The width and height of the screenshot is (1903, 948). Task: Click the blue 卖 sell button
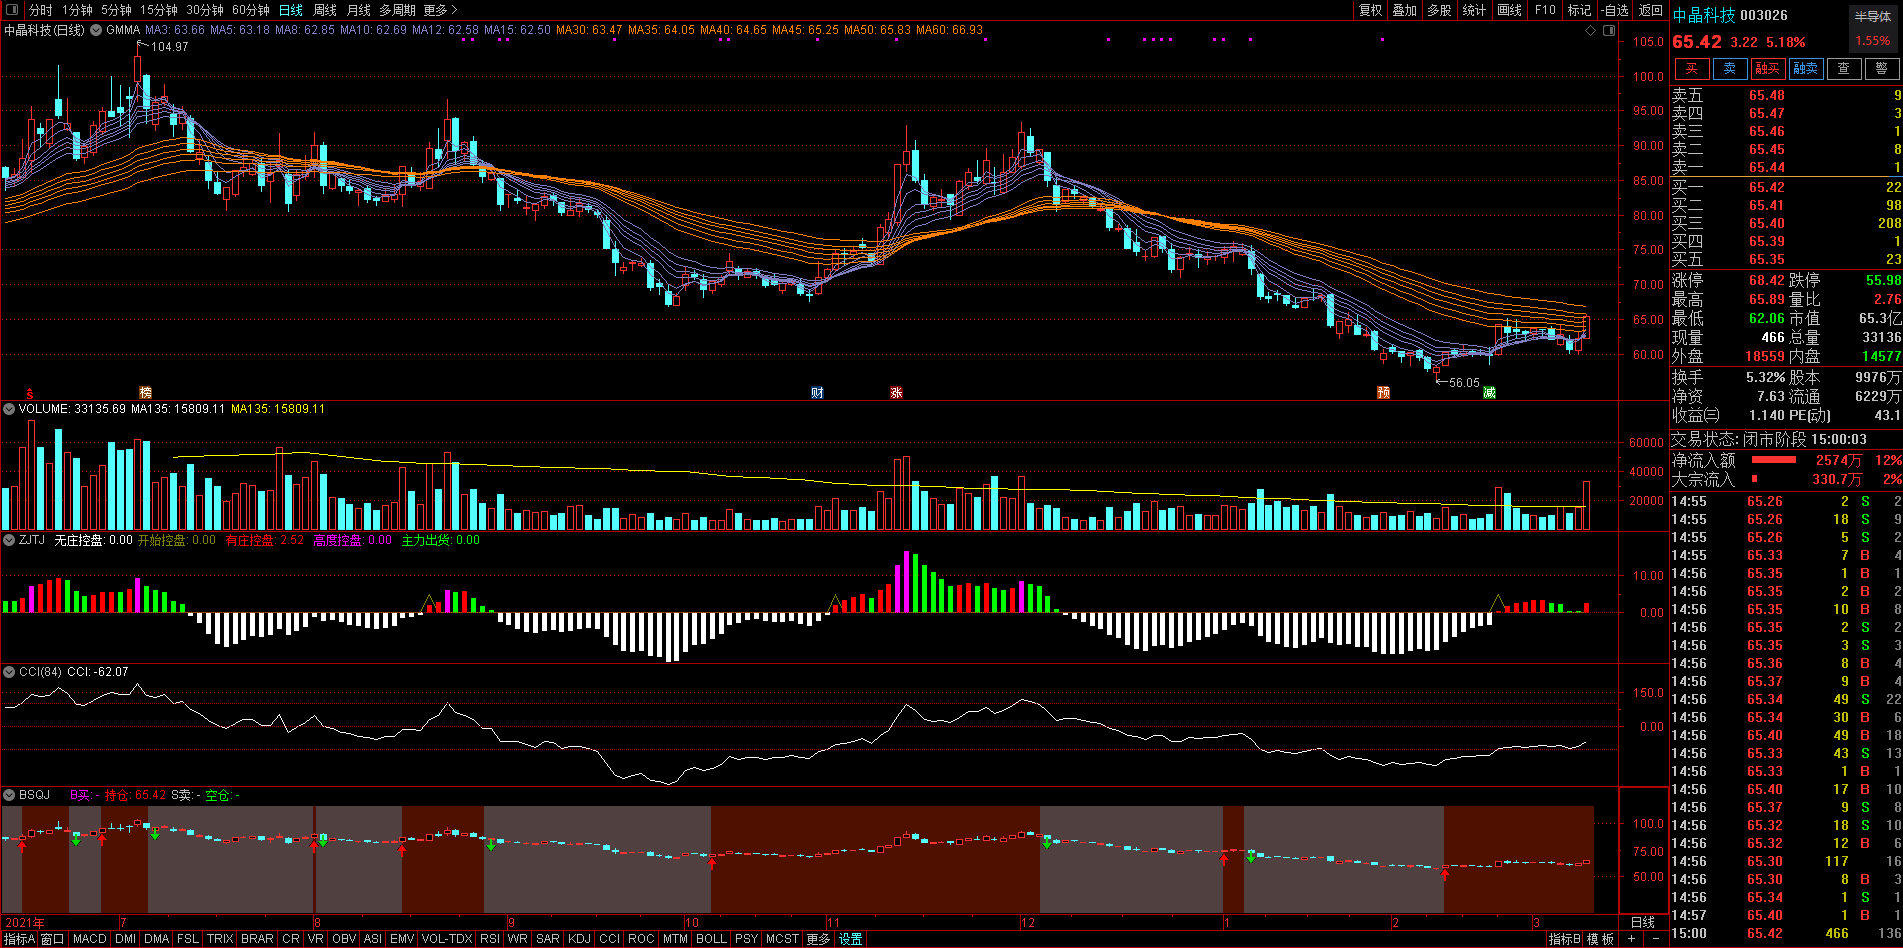[1730, 69]
